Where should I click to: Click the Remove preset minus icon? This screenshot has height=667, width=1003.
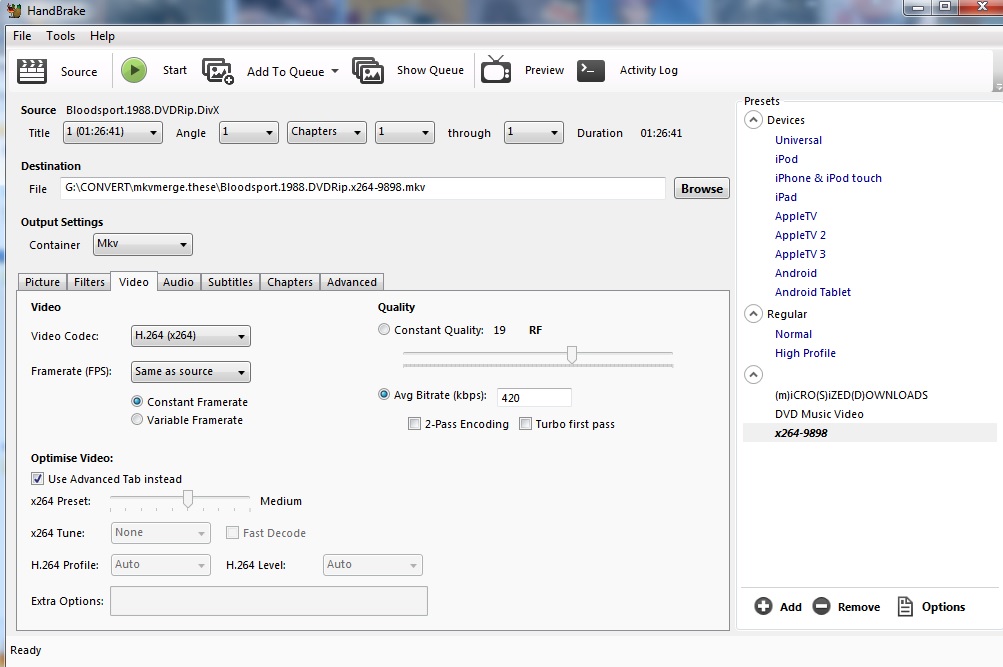pyautogui.click(x=821, y=606)
